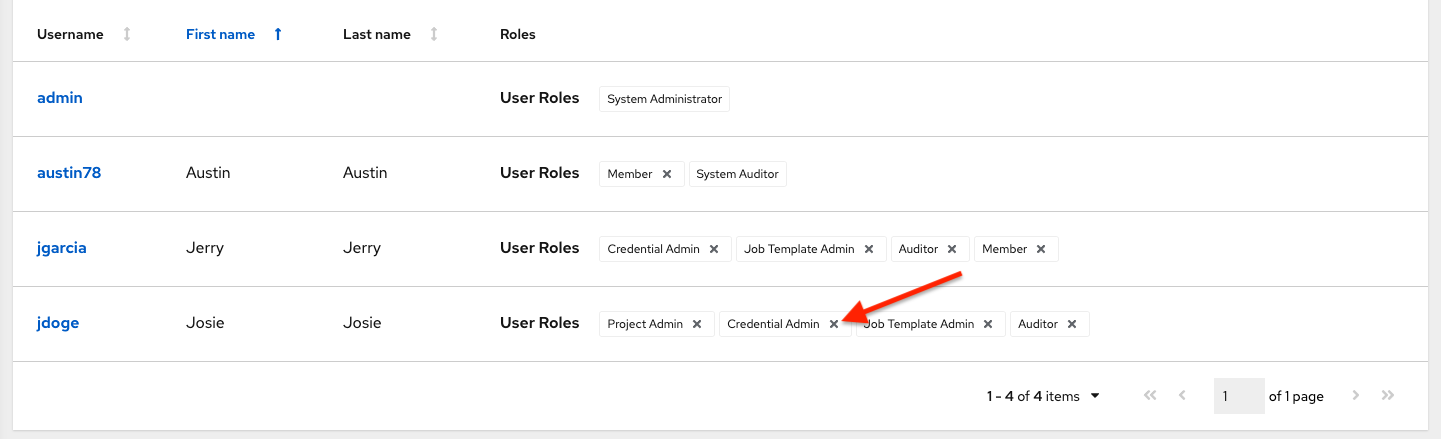Remove Auditor role from jgarcia
The height and width of the screenshot is (439, 1441).
[952, 249]
